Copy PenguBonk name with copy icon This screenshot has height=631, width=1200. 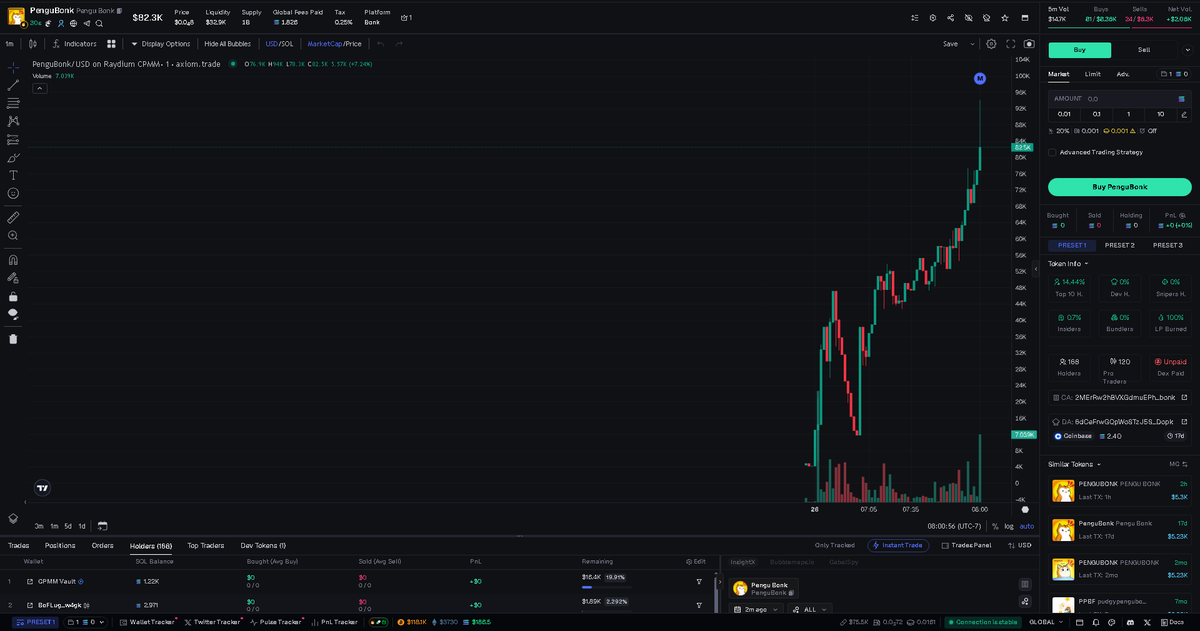[x=119, y=10]
